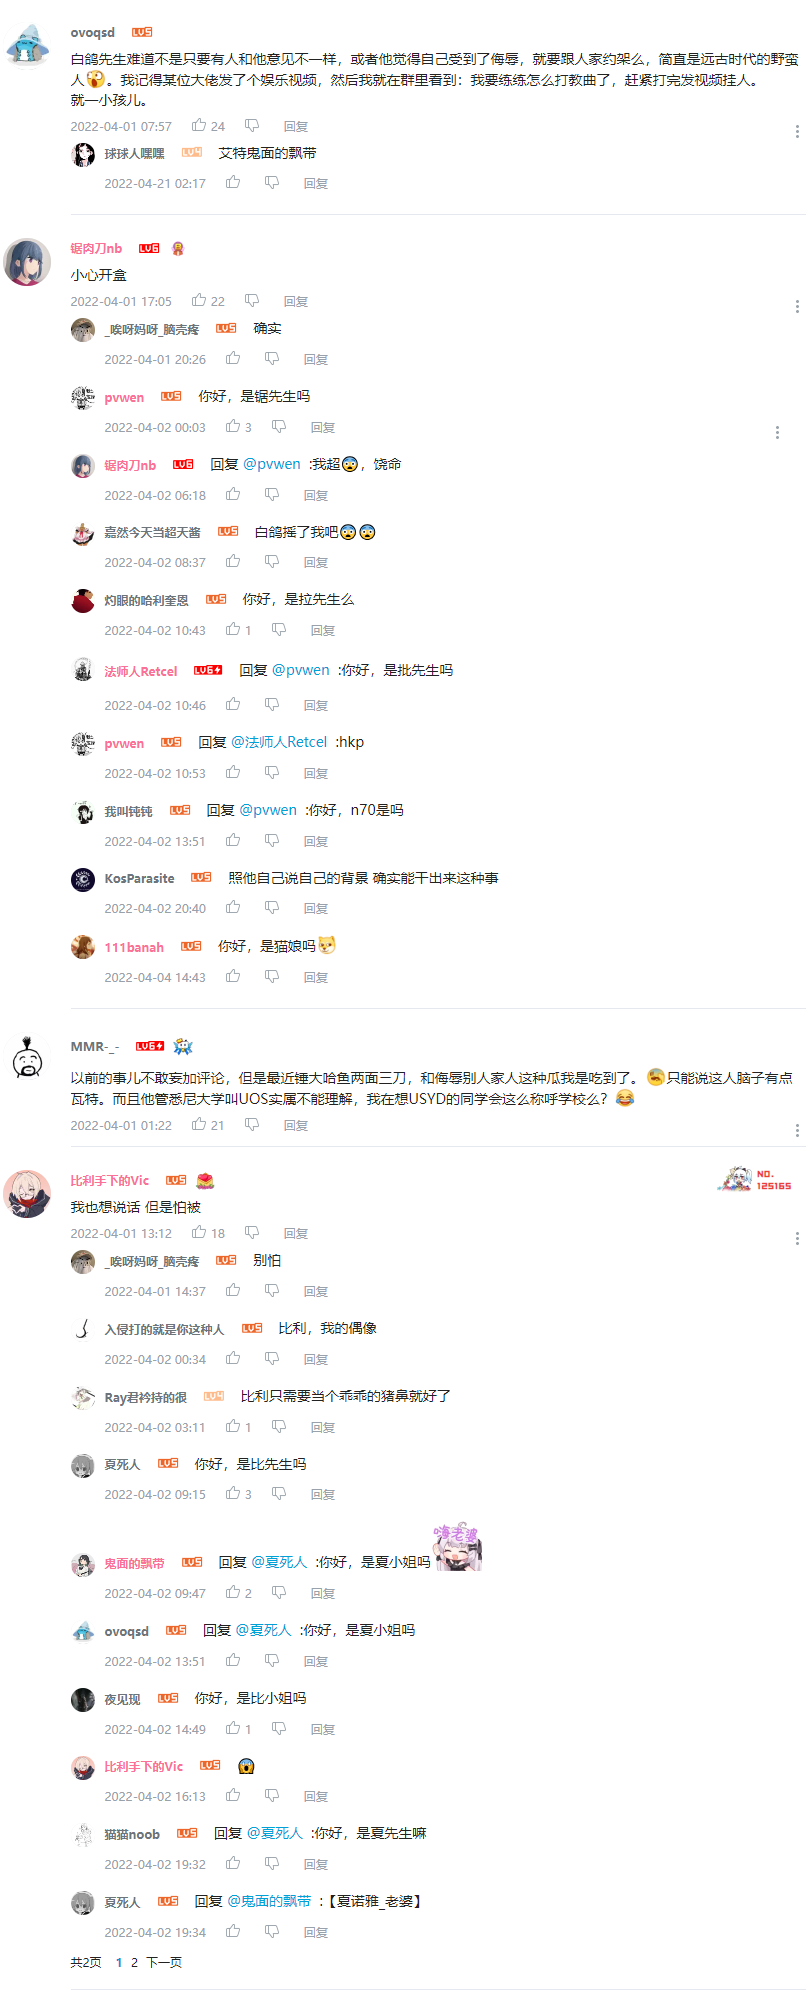Image resolution: width=812 pixels, height=1990 pixels.
Task: Open 锯肉刀nb's profile avatar
Action: click(28, 262)
